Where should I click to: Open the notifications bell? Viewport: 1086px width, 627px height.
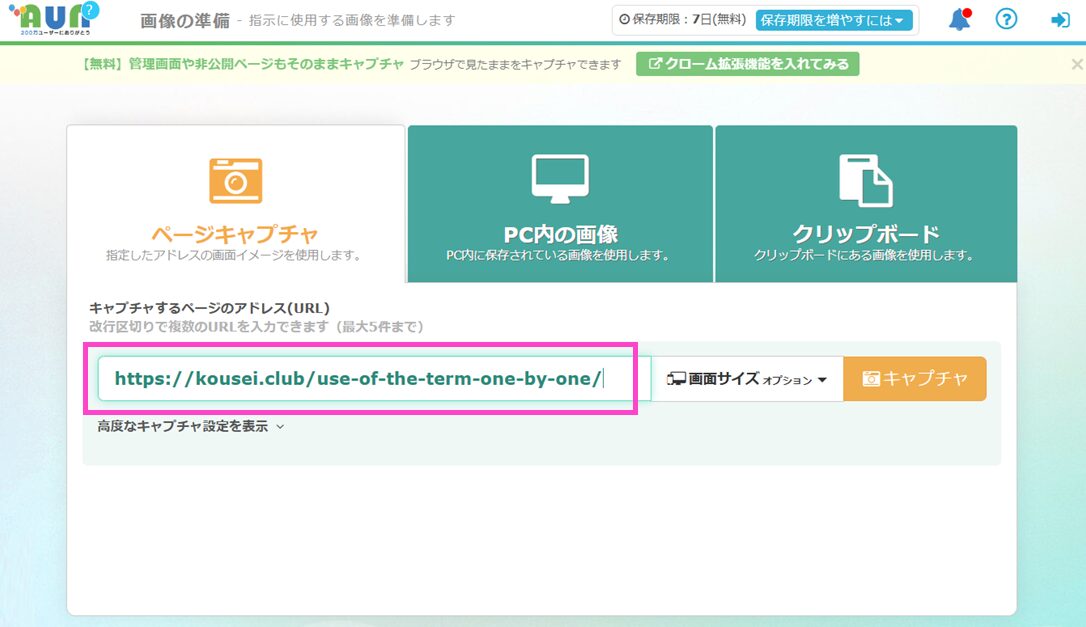pos(959,20)
